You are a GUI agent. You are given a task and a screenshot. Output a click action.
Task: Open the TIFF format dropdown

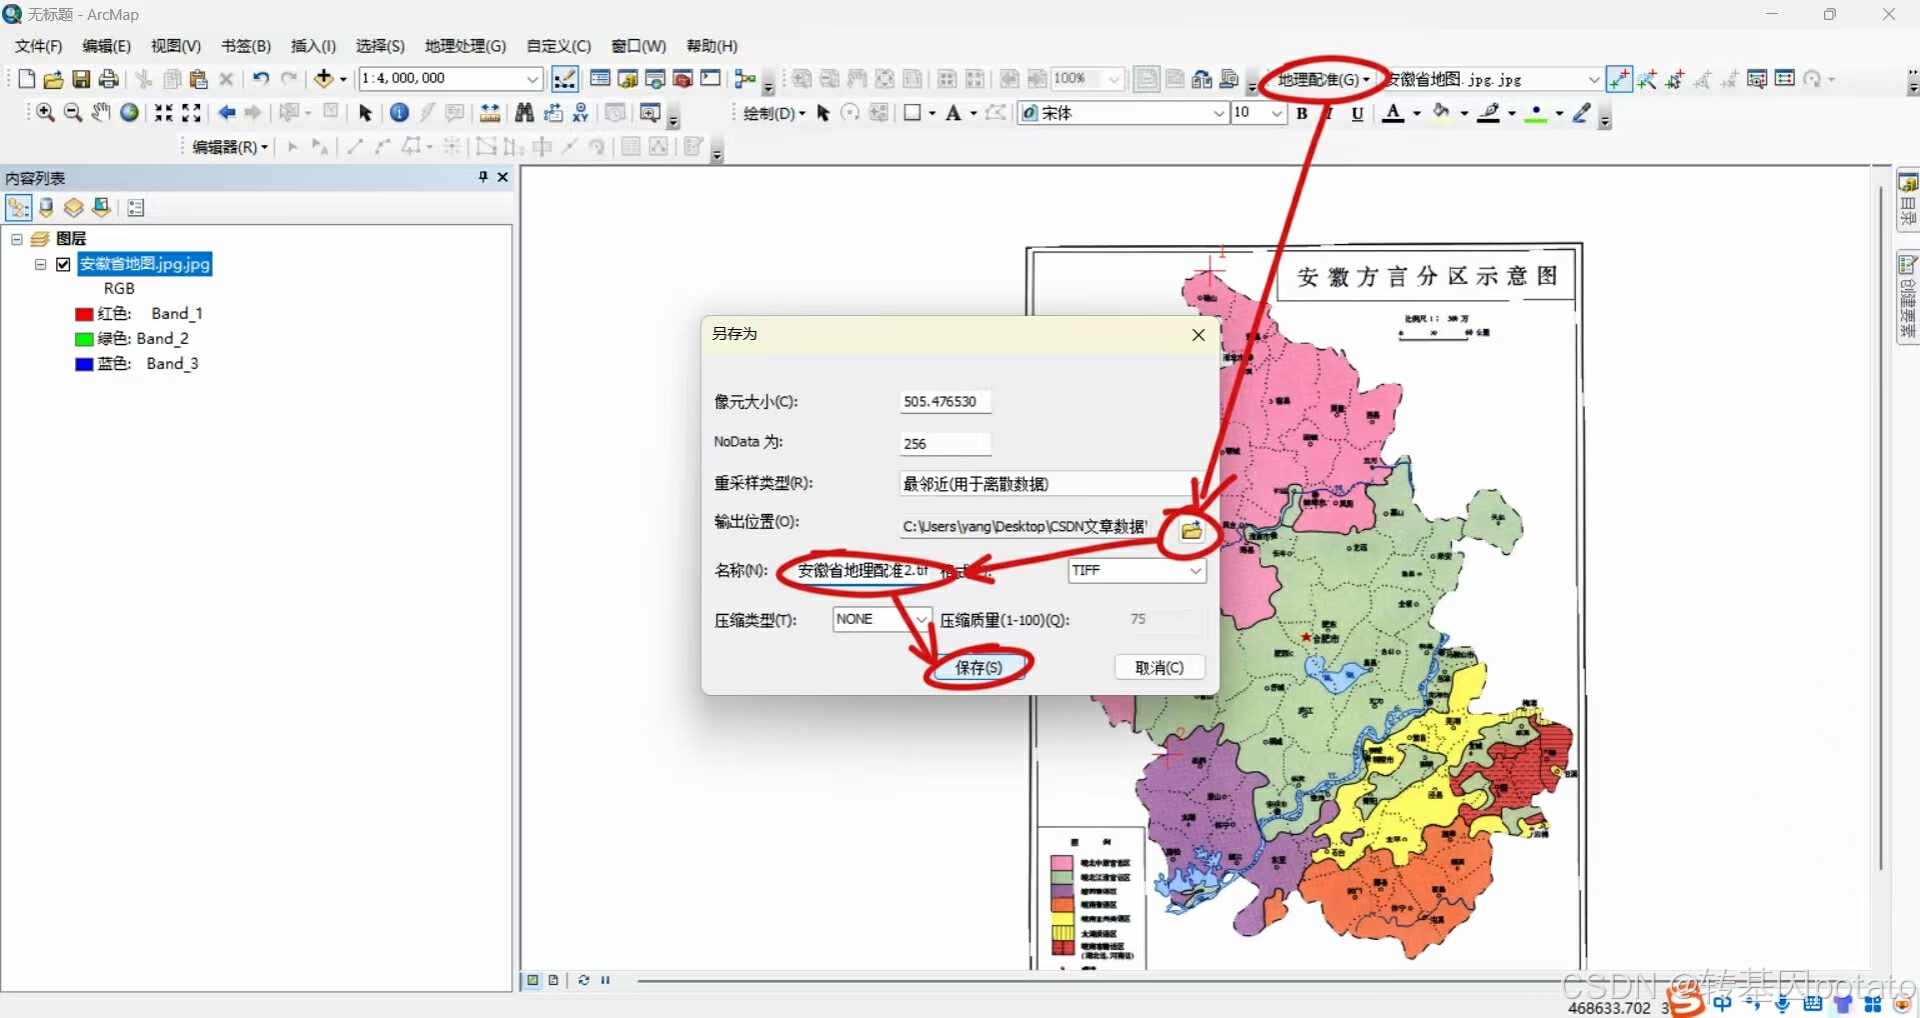click(1195, 571)
